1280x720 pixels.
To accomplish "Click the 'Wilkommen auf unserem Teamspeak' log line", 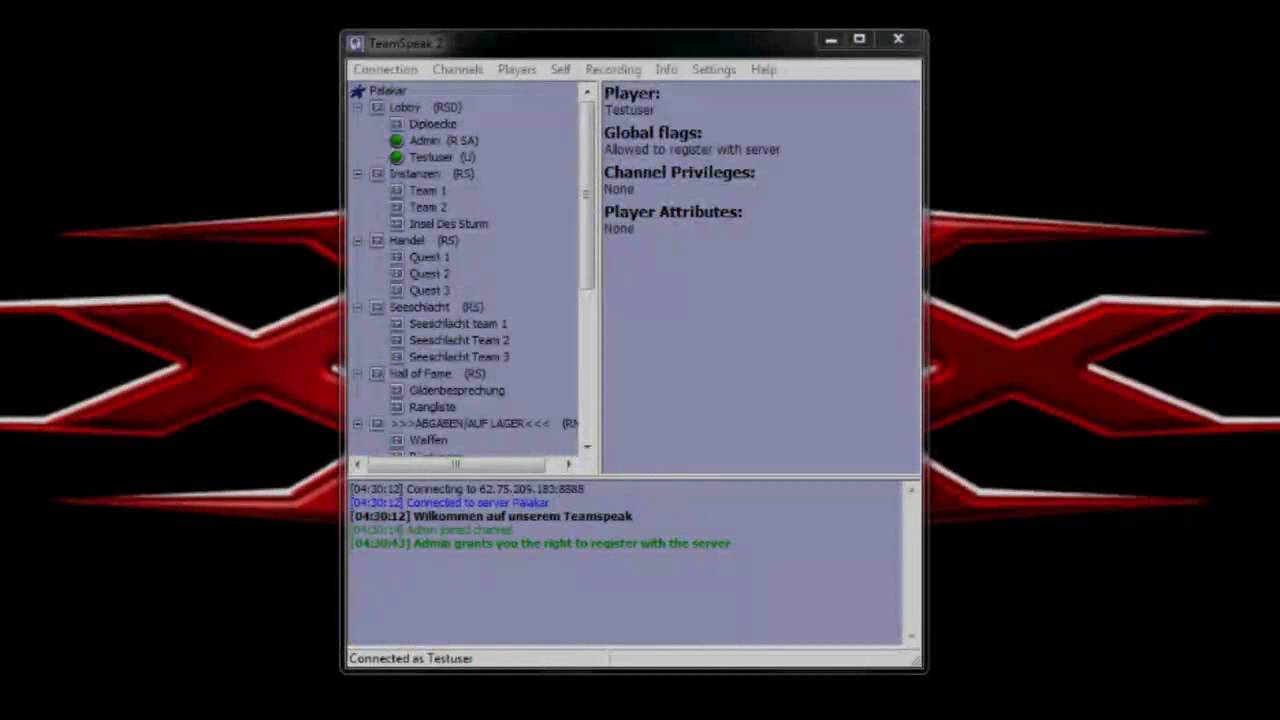I will click(x=492, y=516).
